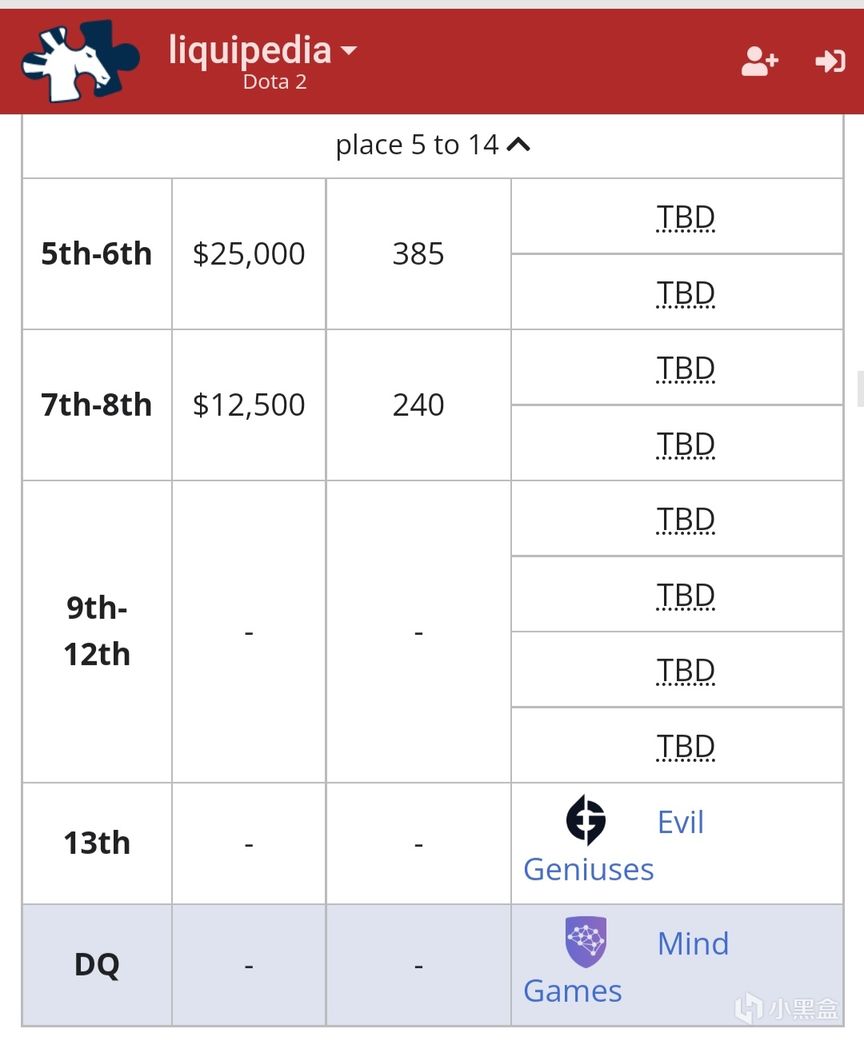864x1049 pixels.
Task: Click the first TBD in 5th-6th row
Action: click(x=685, y=217)
